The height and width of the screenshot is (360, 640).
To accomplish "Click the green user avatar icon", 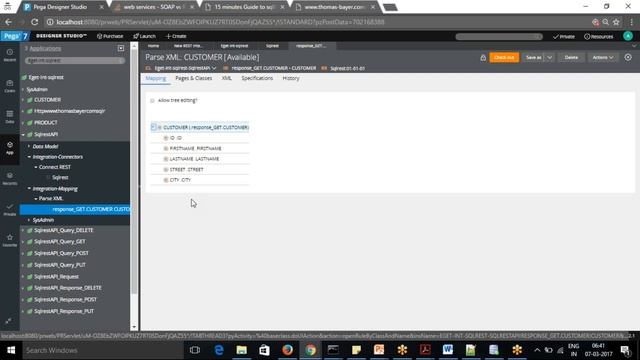I will (x=628, y=36).
